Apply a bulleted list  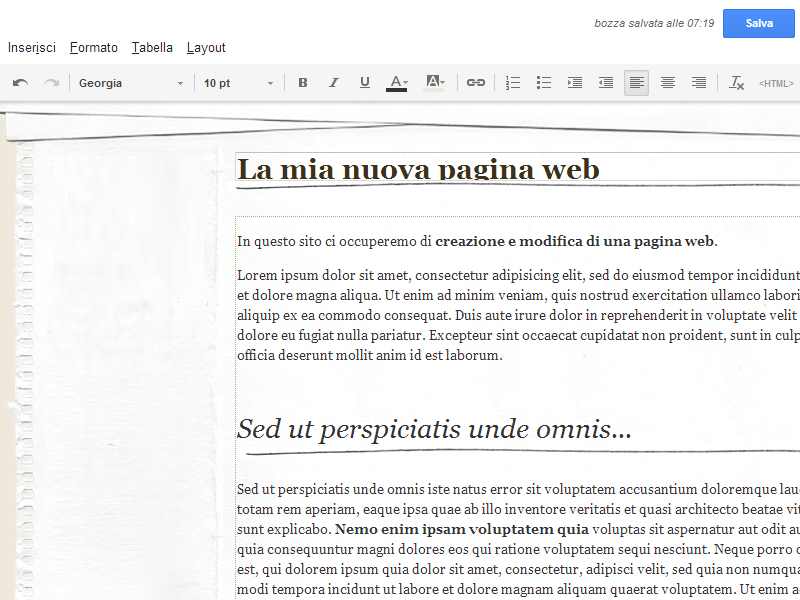point(544,83)
